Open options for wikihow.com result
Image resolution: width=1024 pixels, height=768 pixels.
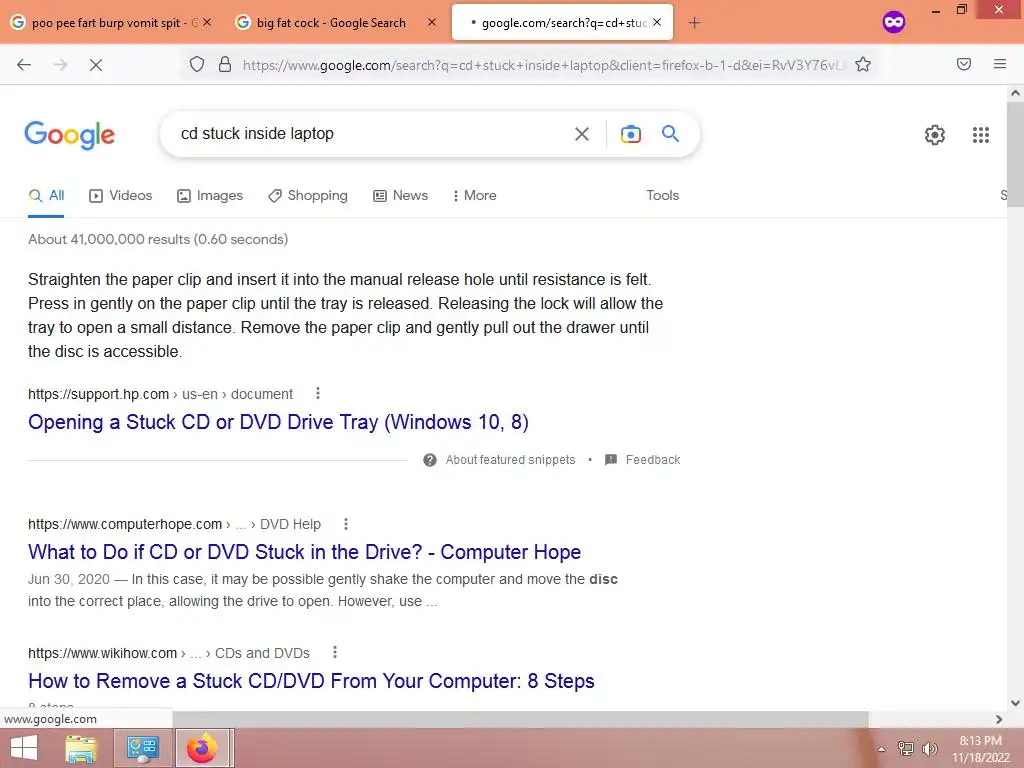pos(334,652)
